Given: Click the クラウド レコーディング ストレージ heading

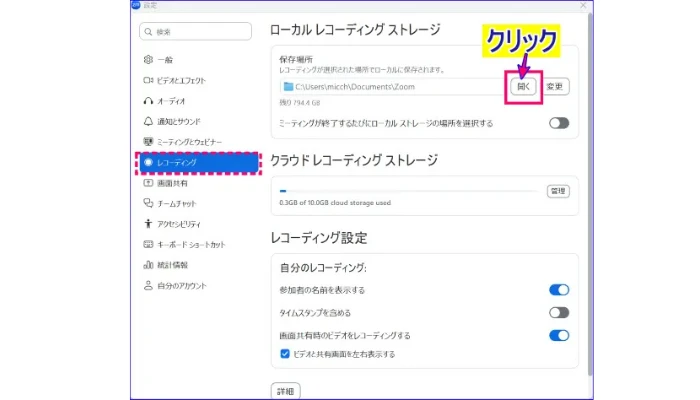Looking at the screenshot, I should pos(354,160).
